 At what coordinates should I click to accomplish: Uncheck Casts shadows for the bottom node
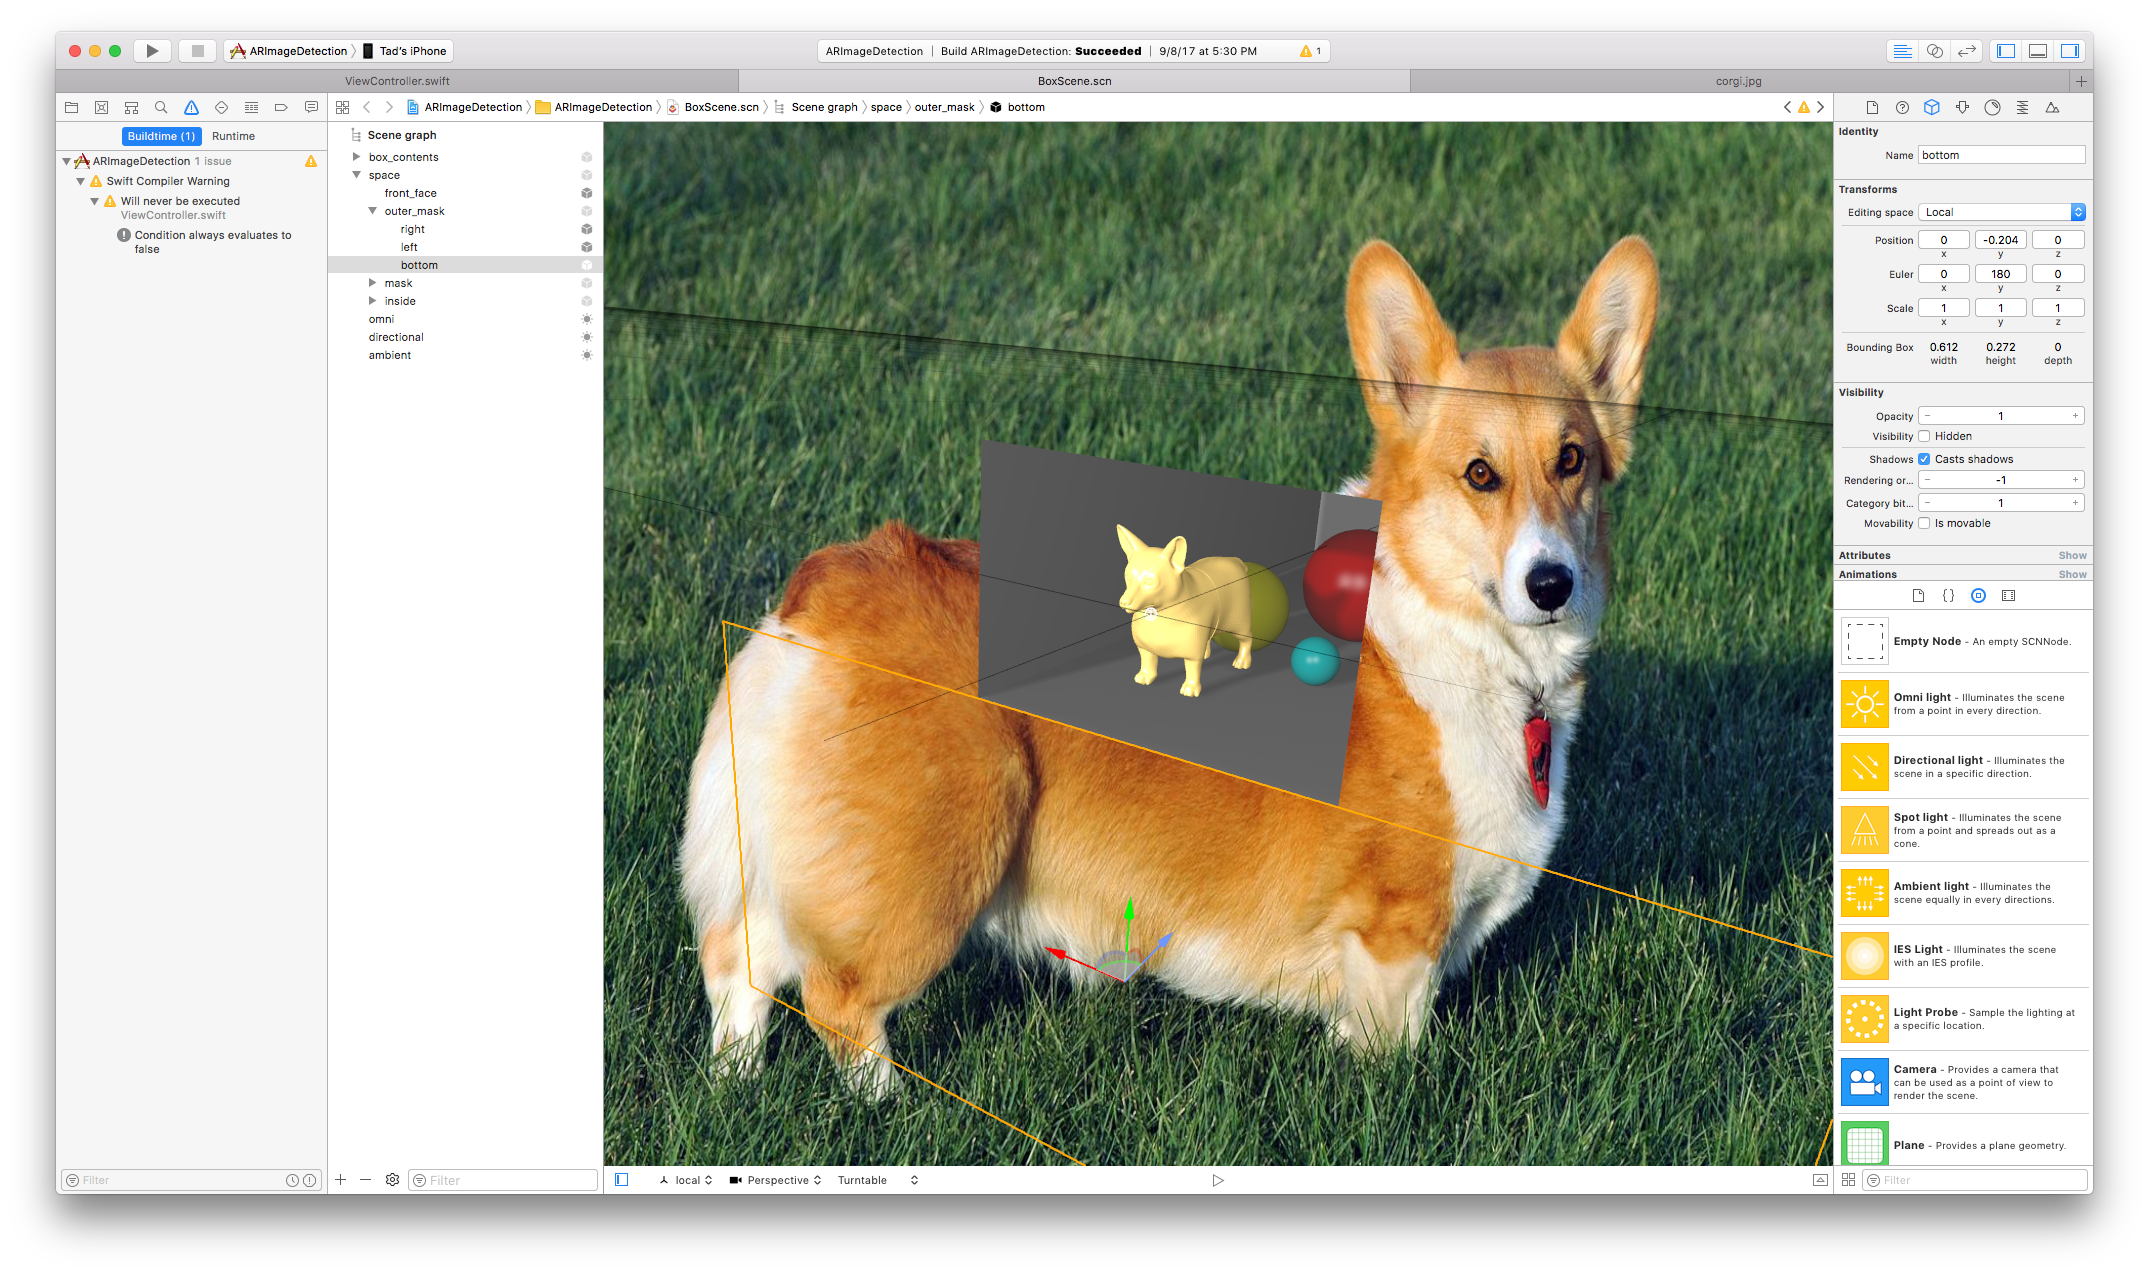[x=1924, y=458]
